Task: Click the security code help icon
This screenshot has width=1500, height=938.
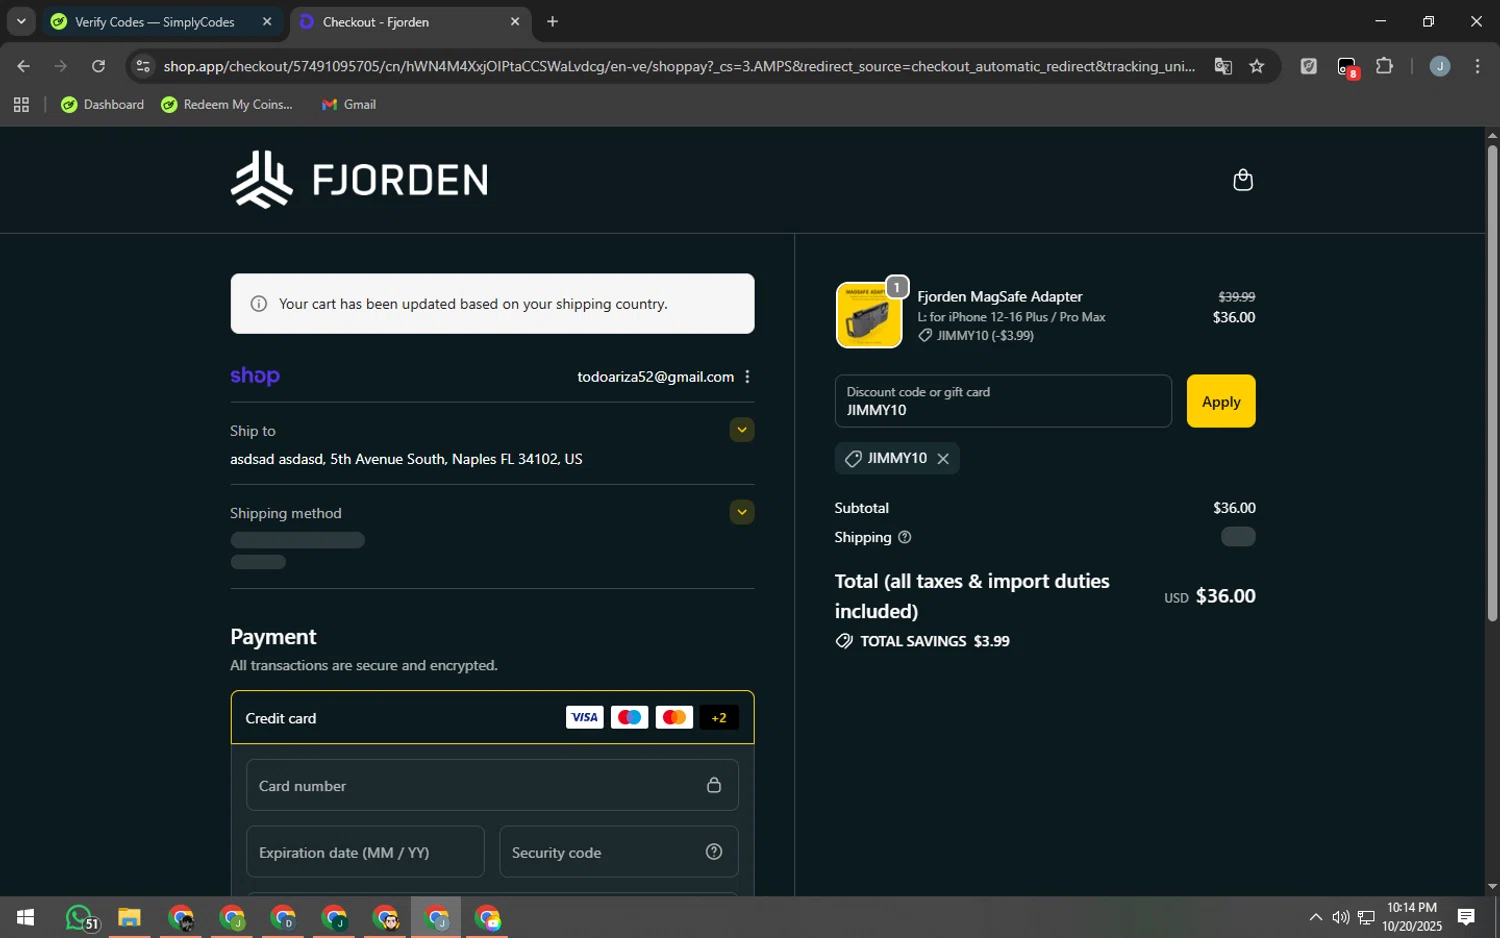Action: pyautogui.click(x=714, y=852)
